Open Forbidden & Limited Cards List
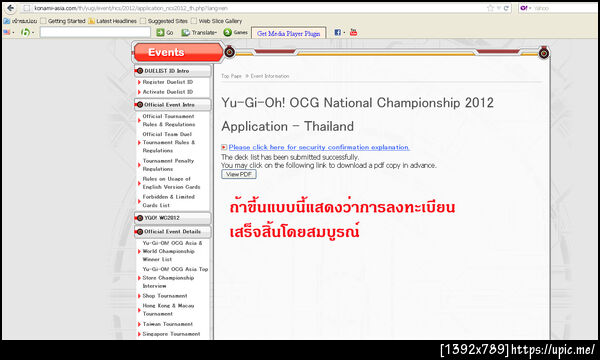 coord(168,201)
